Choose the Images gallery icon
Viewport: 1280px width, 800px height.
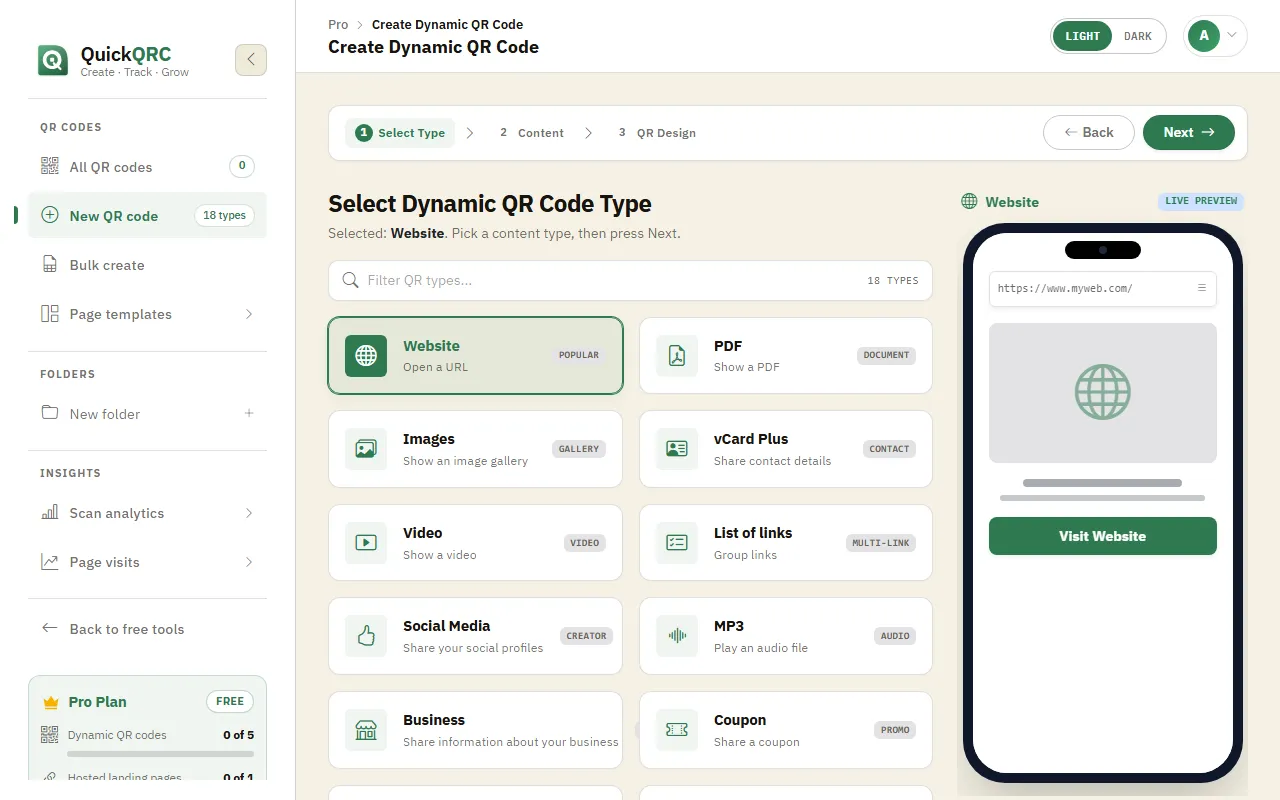click(x=366, y=449)
